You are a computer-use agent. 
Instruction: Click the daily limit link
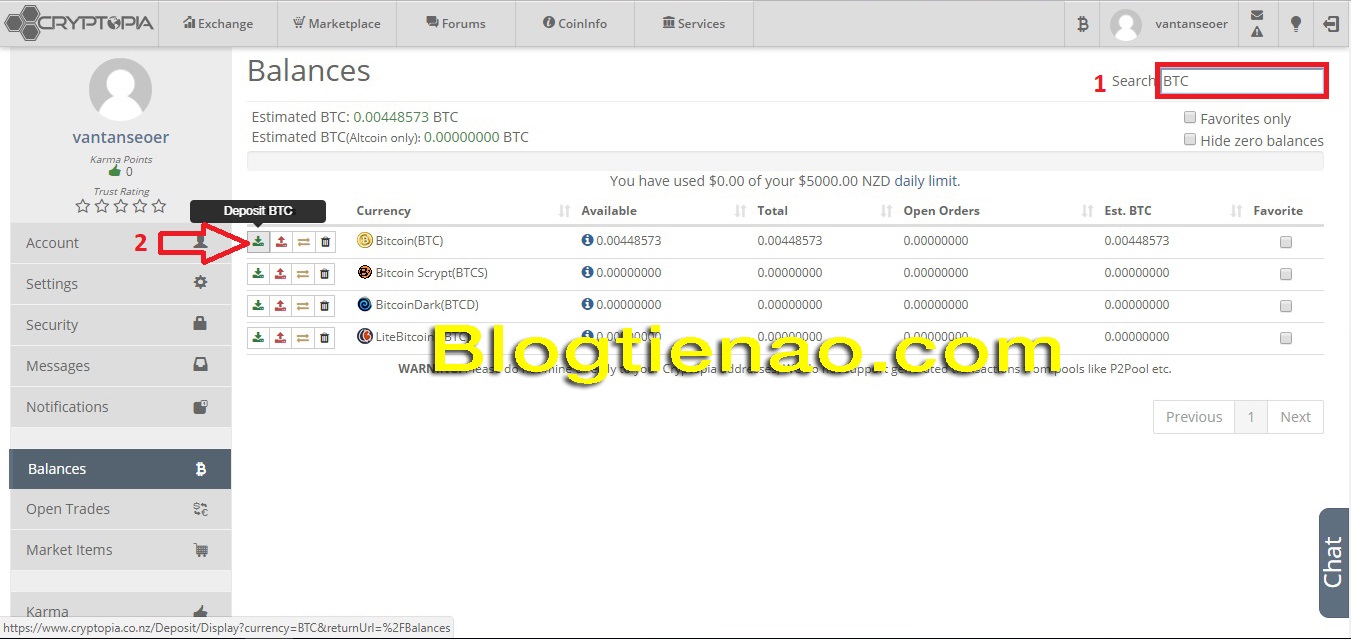(926, 181)
